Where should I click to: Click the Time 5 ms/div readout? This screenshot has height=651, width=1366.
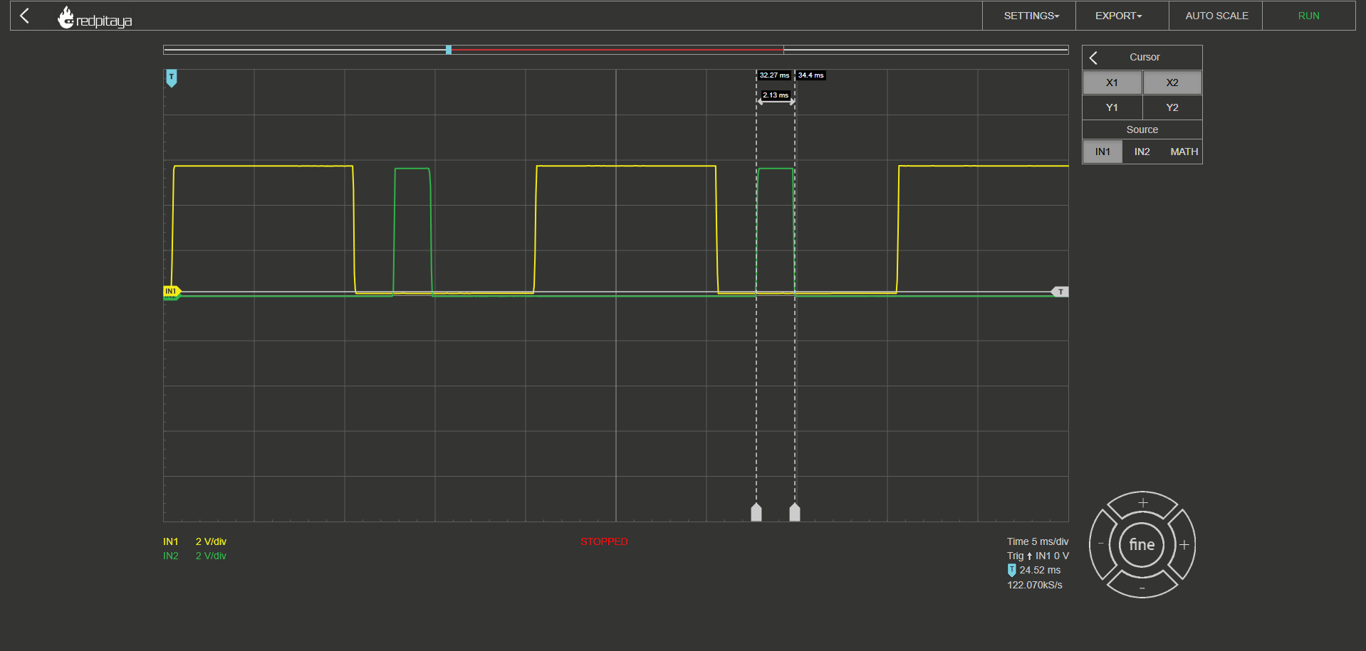1038,542
